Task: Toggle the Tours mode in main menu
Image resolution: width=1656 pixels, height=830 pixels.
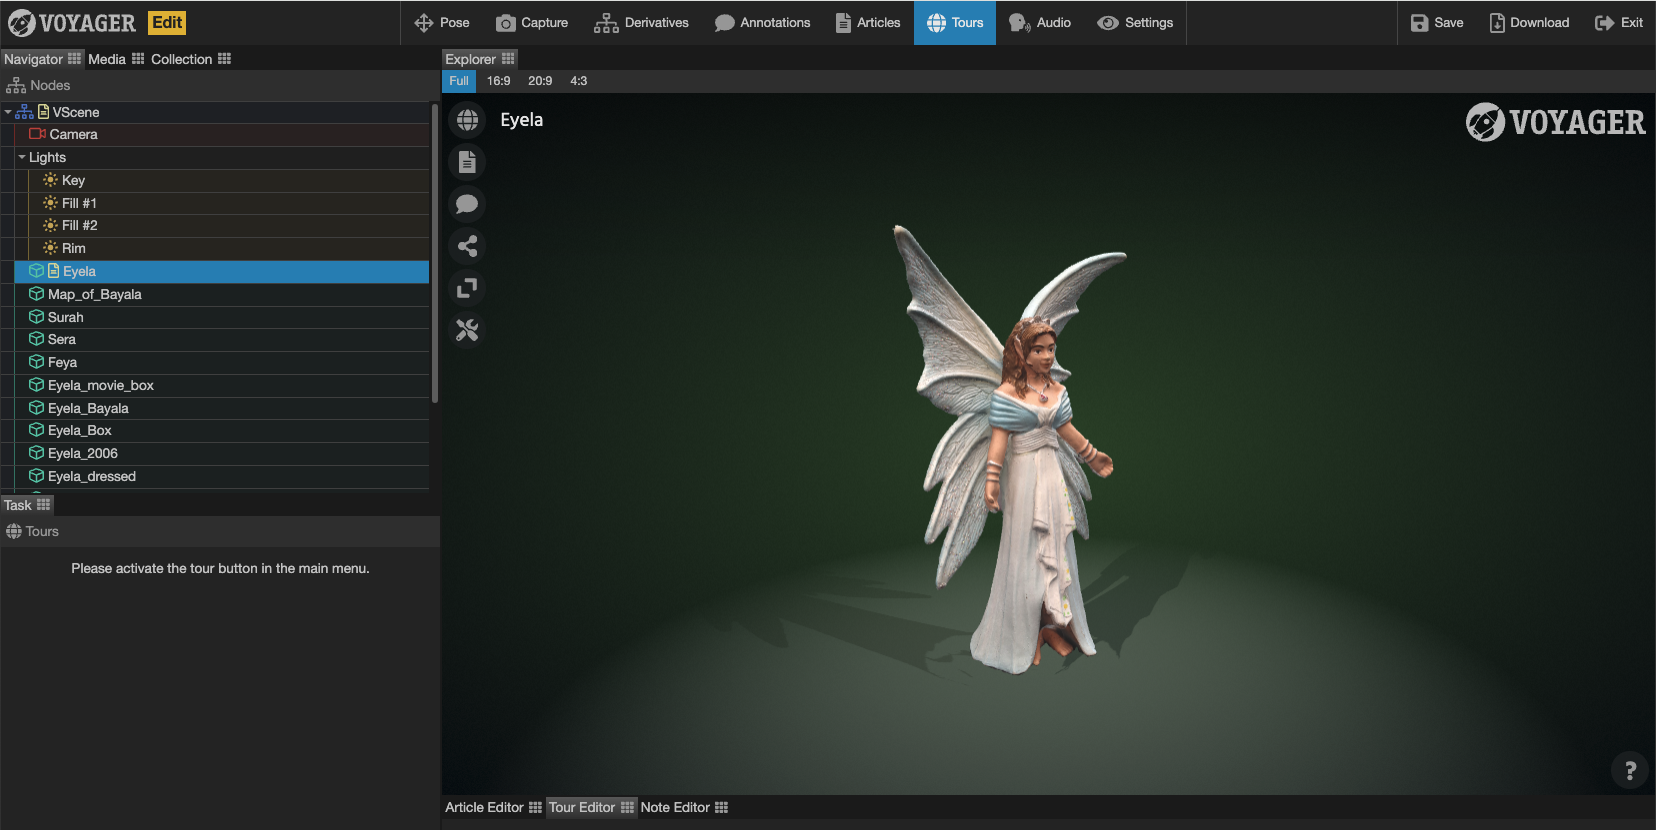Action: click(954, 22)
